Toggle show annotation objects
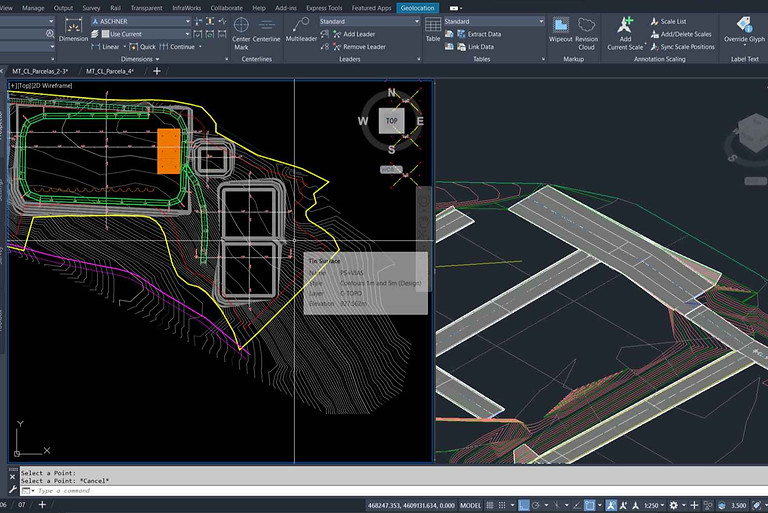768x513 pixels. (x=611, y=505)
